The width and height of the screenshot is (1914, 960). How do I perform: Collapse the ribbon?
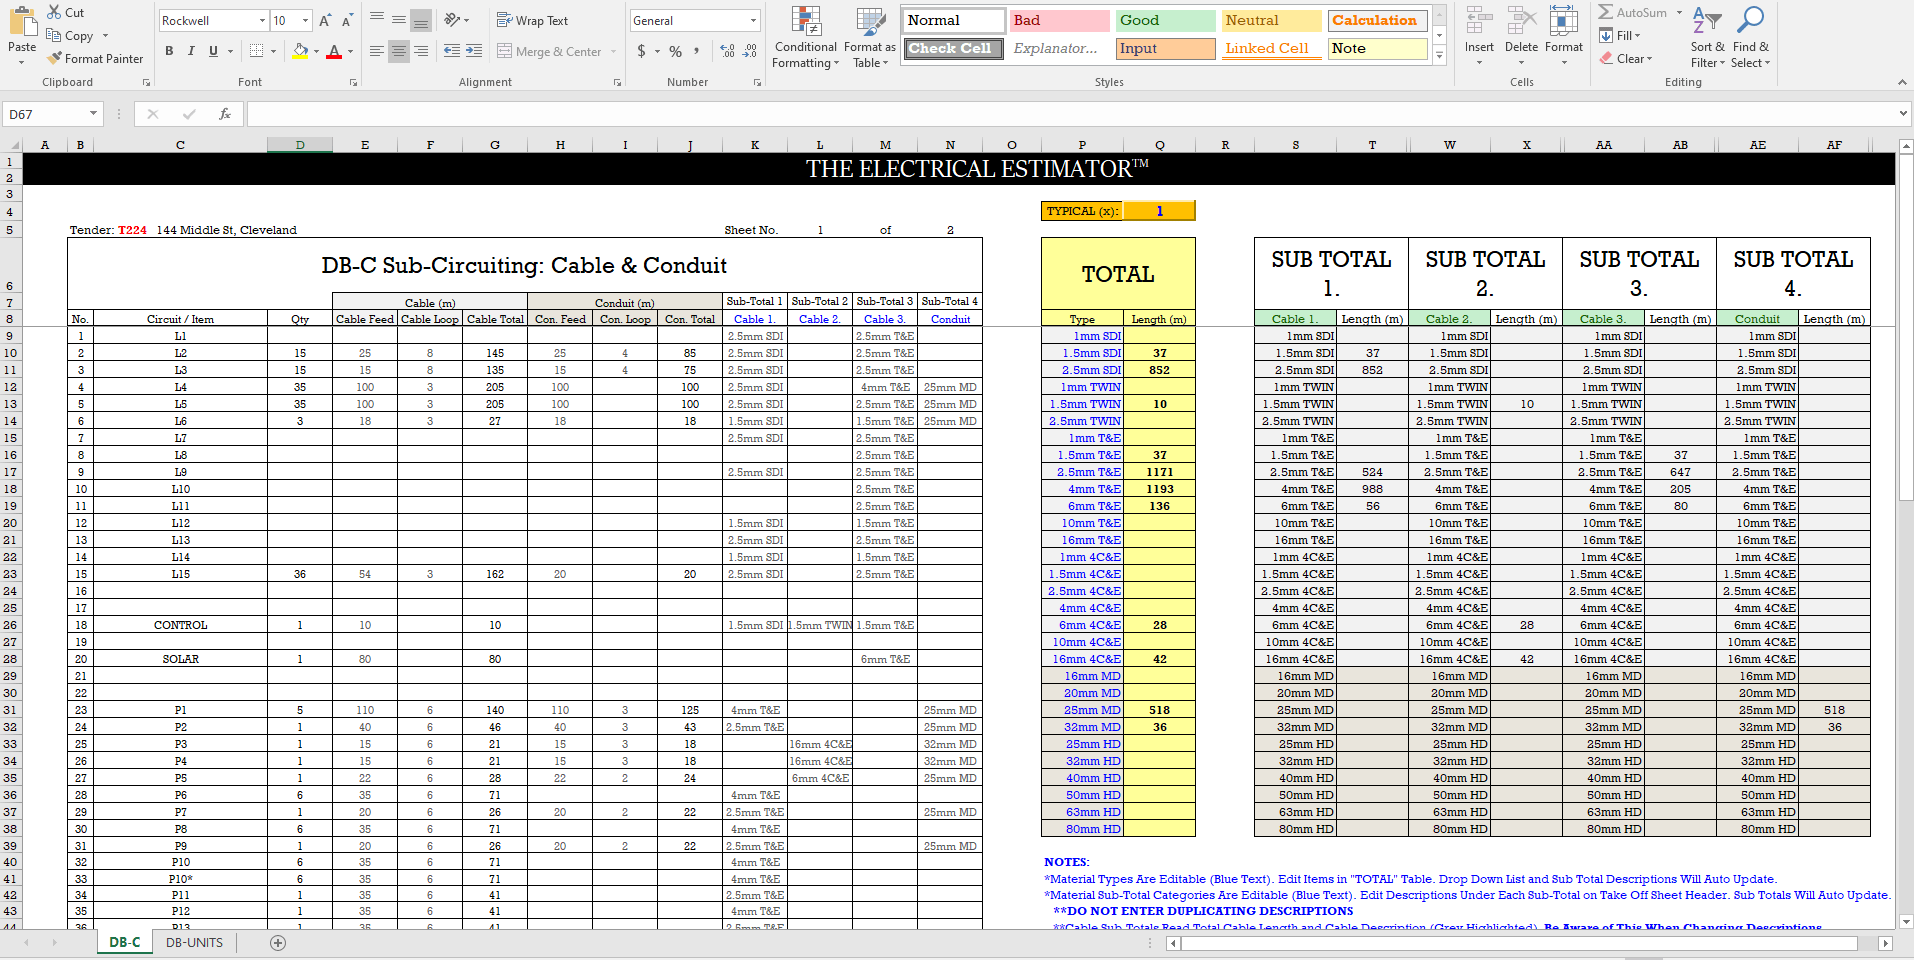coord(1901,82)
